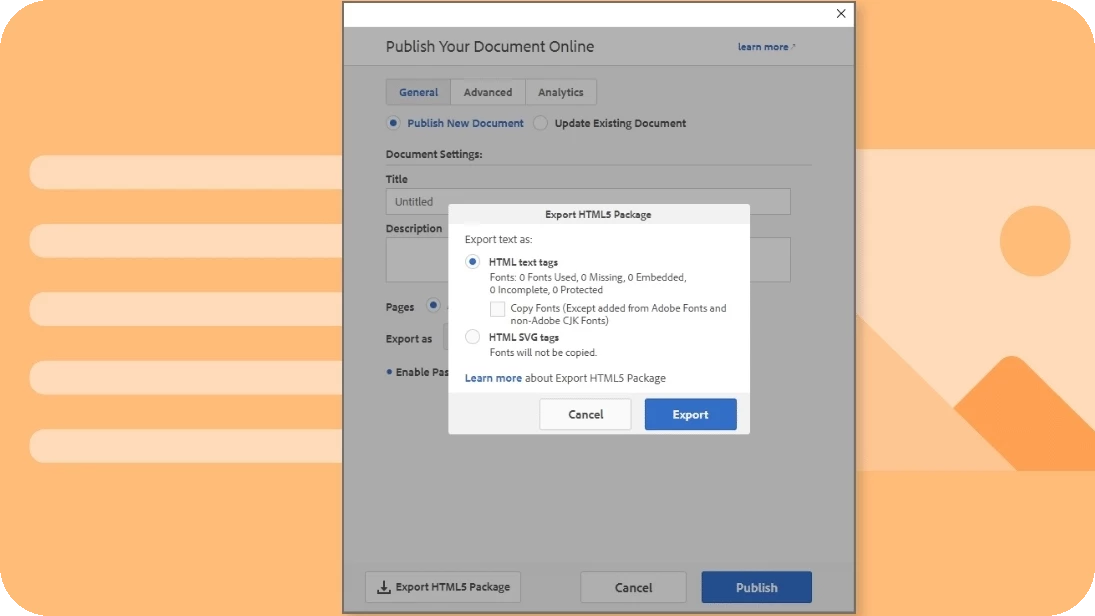Click the Publish button
1095x616 pixels.
(x=756, y=587)
